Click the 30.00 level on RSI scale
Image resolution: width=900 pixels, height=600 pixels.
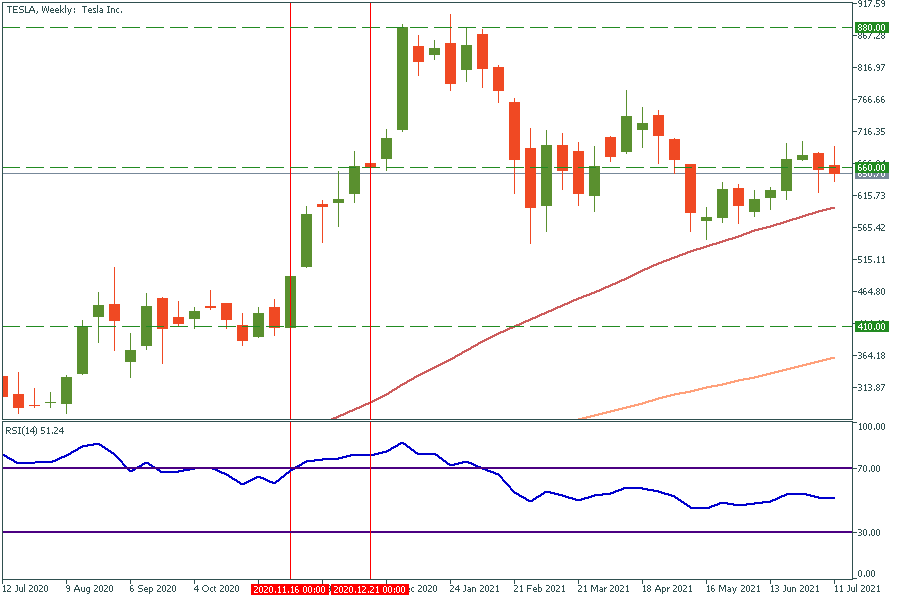click(870, 532)
